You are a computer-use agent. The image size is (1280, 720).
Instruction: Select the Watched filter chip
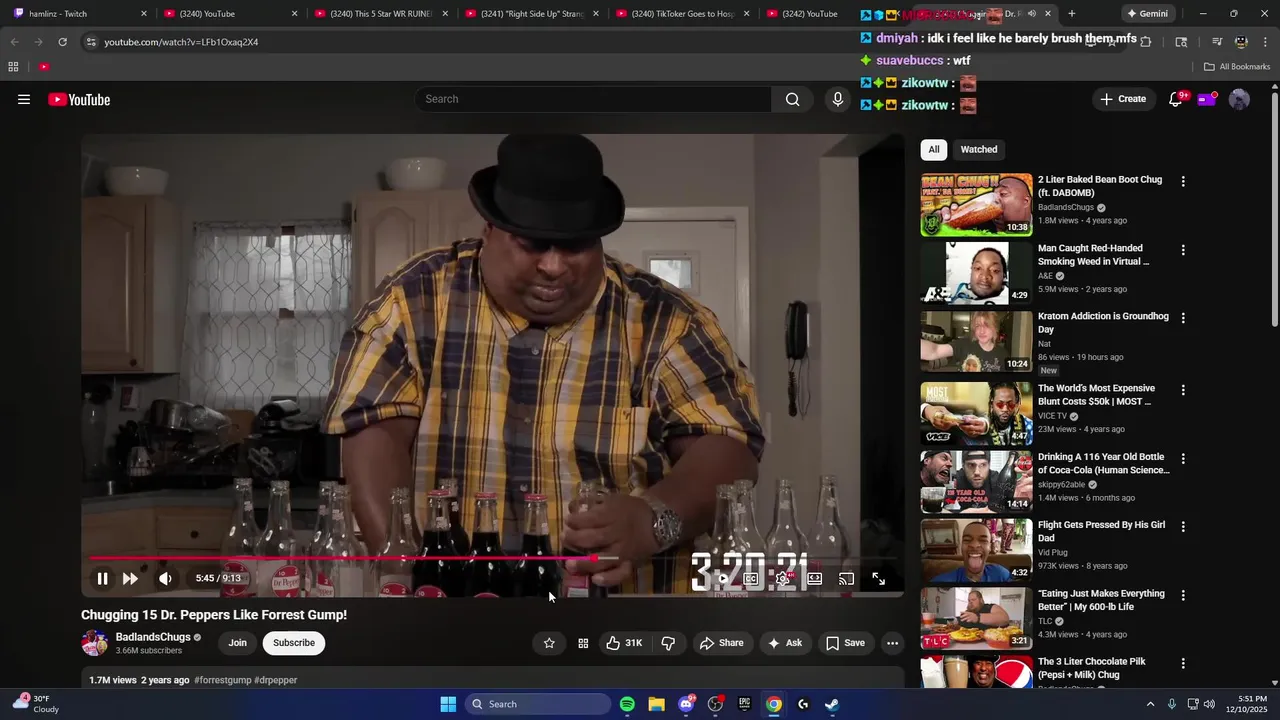click(979, 149)
